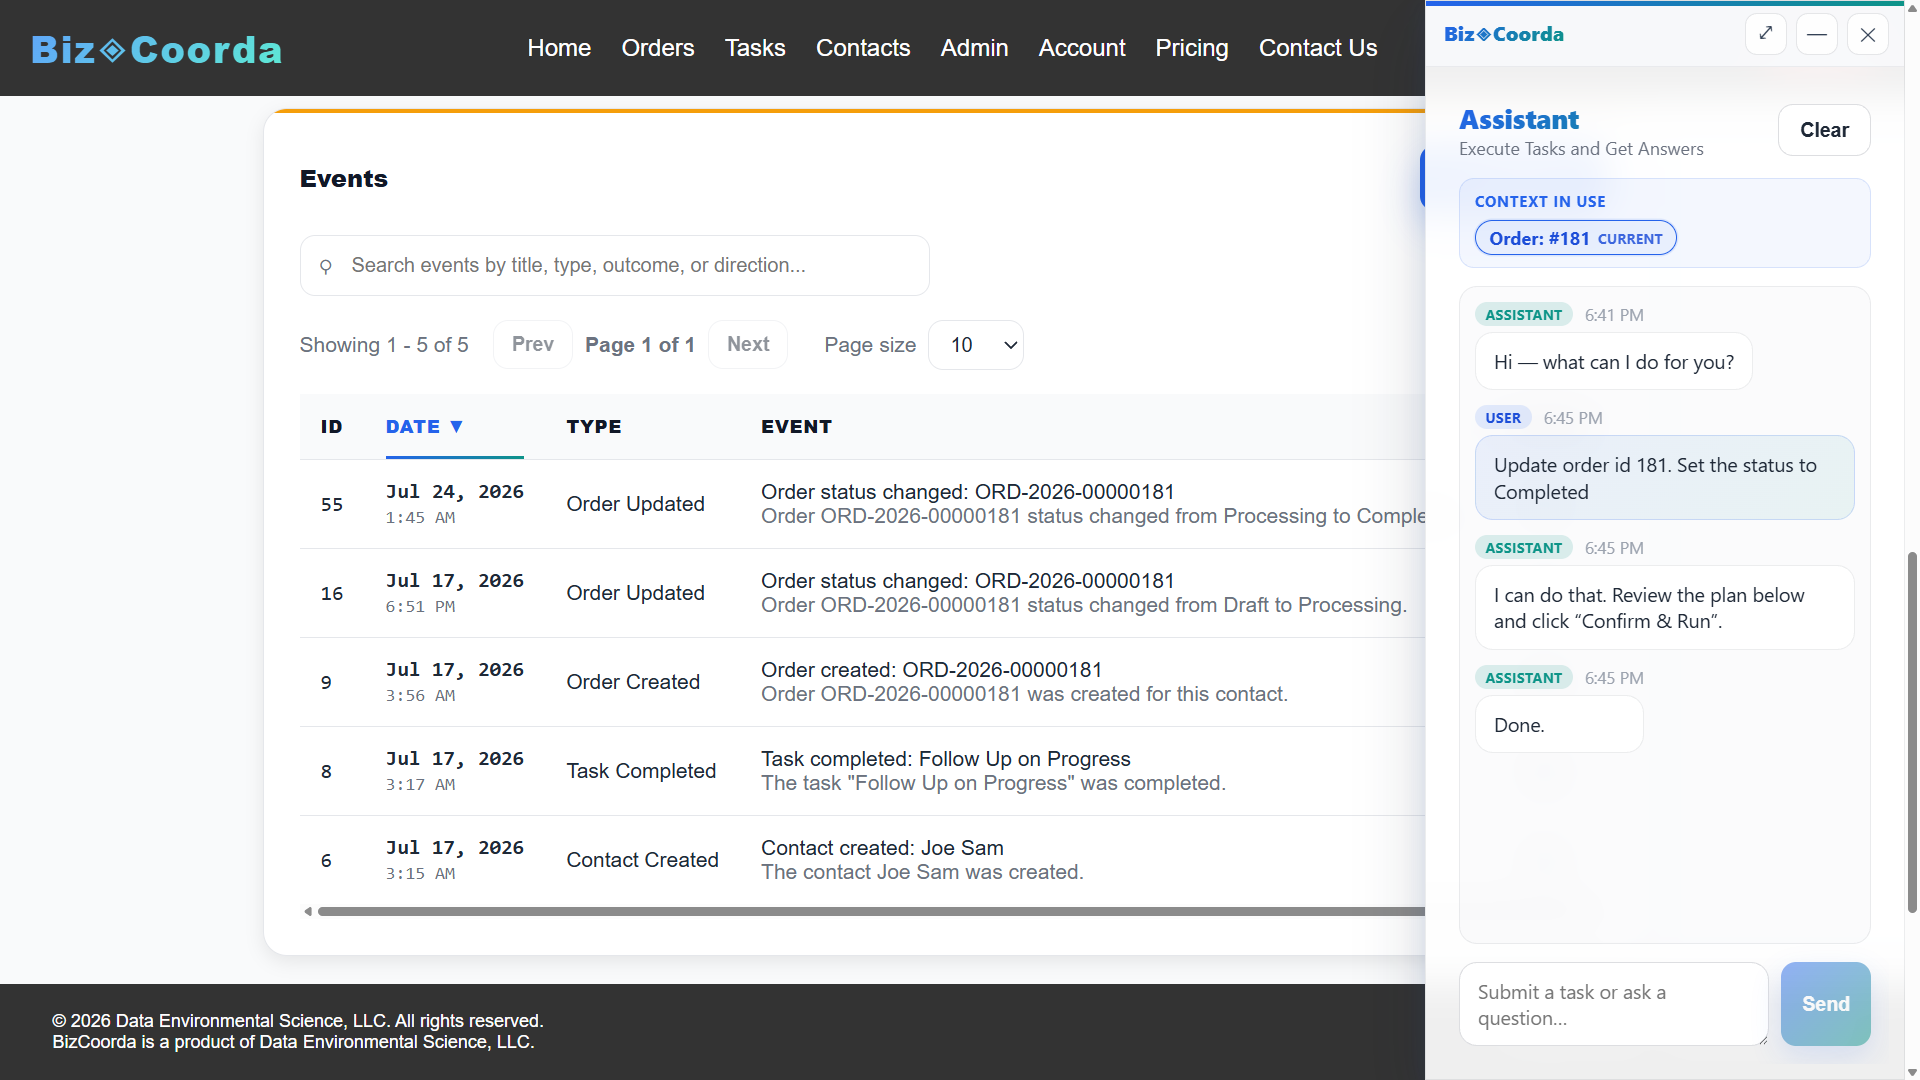Click the 'Task Completed' type cell
Viewport: 1920px width, 1080px height.
641,771
